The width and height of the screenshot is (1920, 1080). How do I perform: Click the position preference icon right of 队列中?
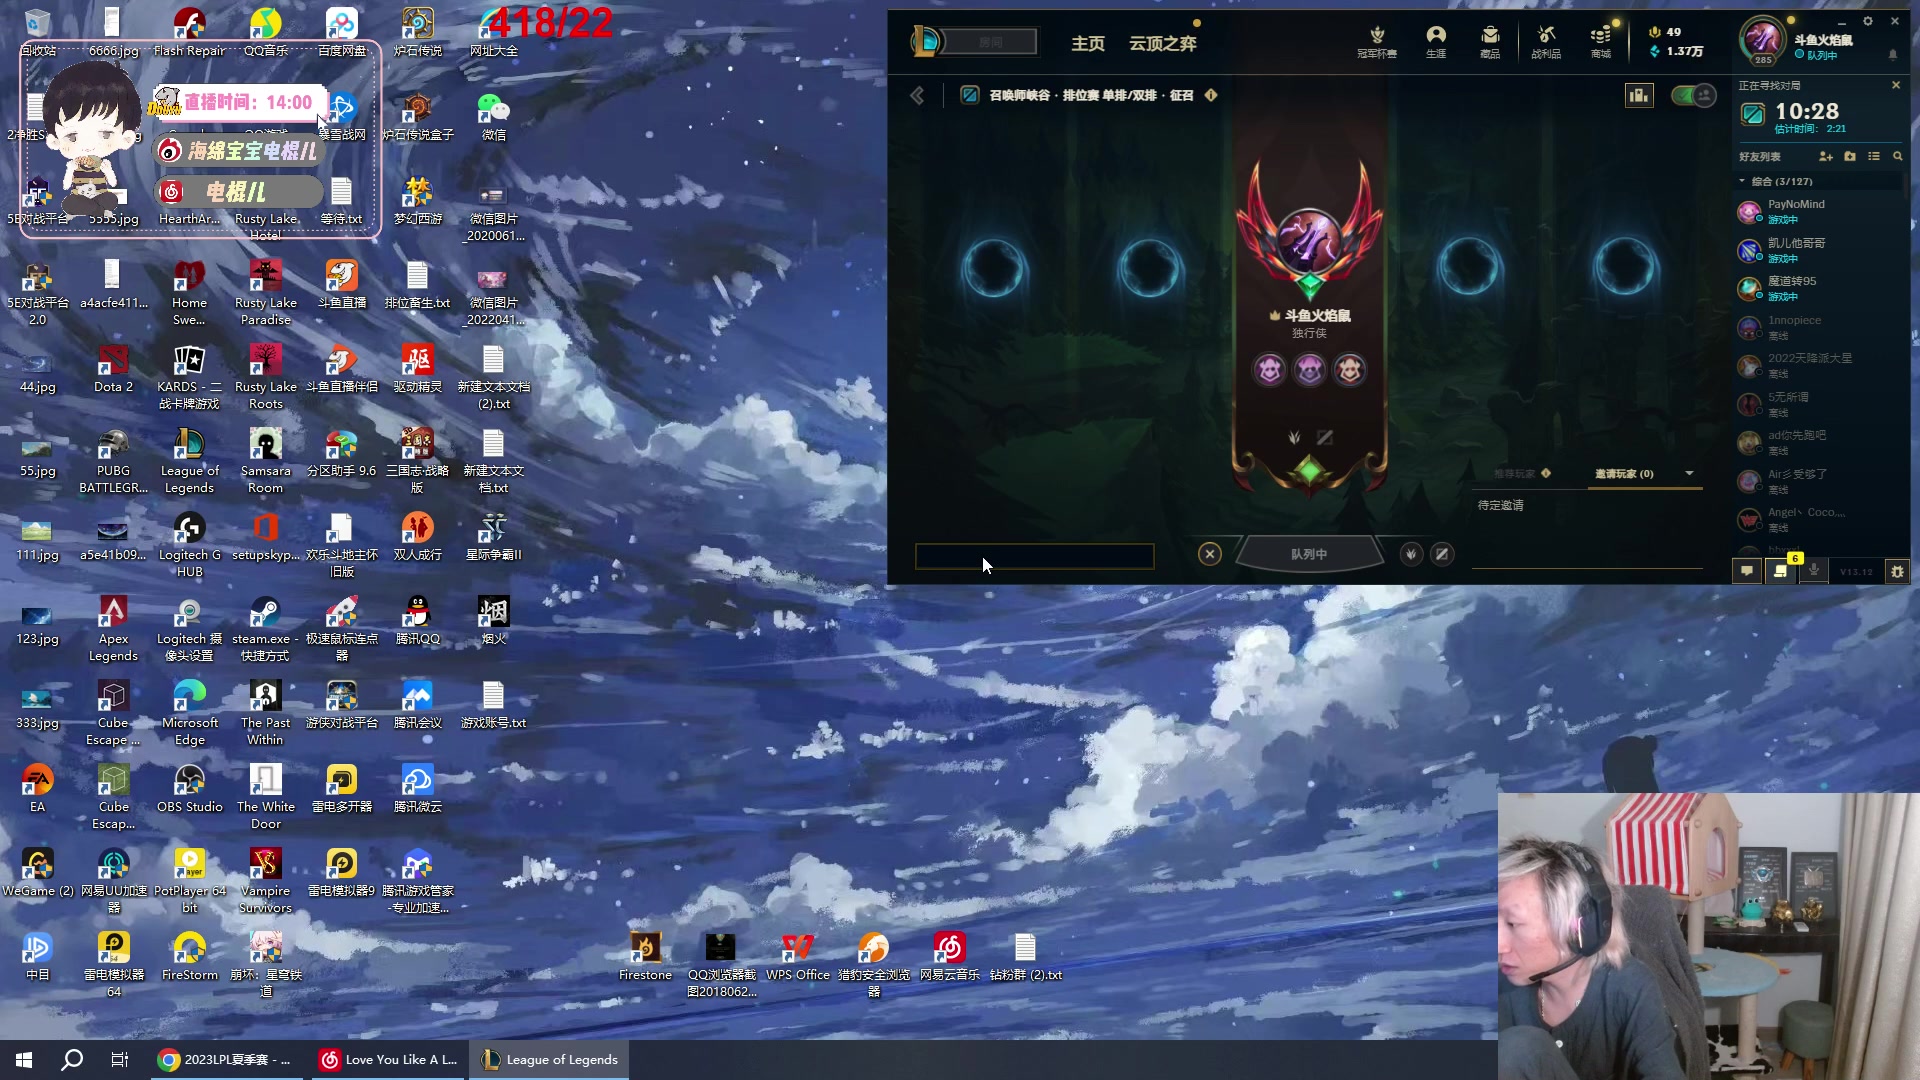point(1411,554)
